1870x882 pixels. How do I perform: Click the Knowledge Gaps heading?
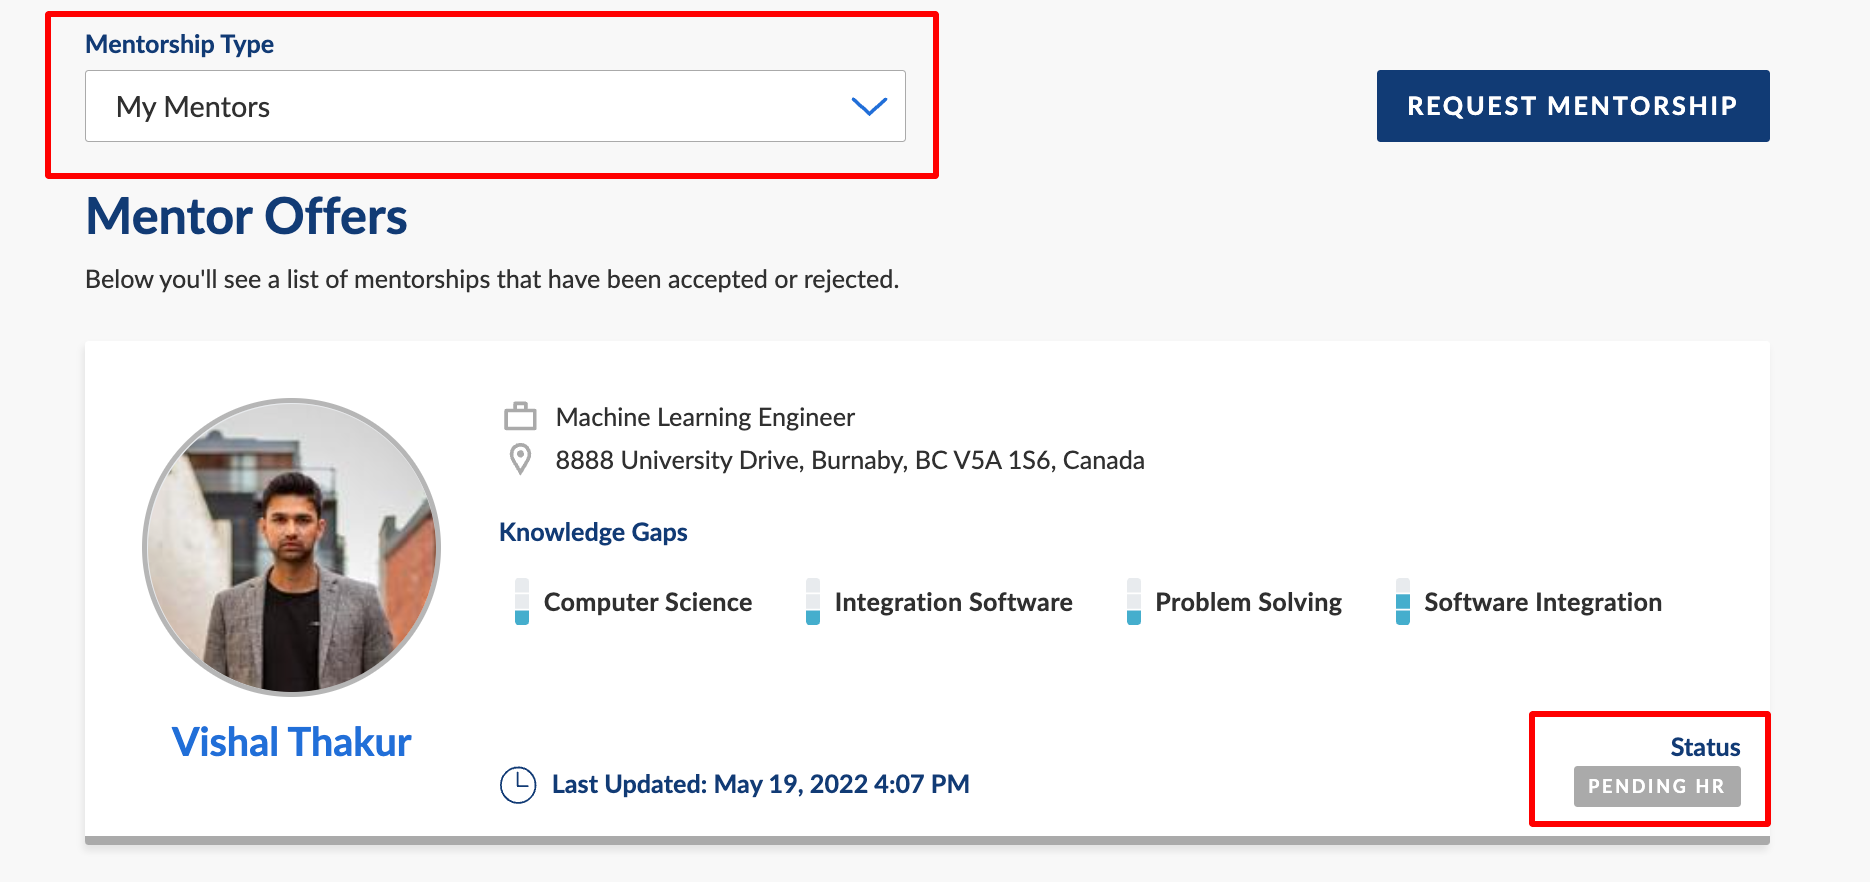click(593, 532)
